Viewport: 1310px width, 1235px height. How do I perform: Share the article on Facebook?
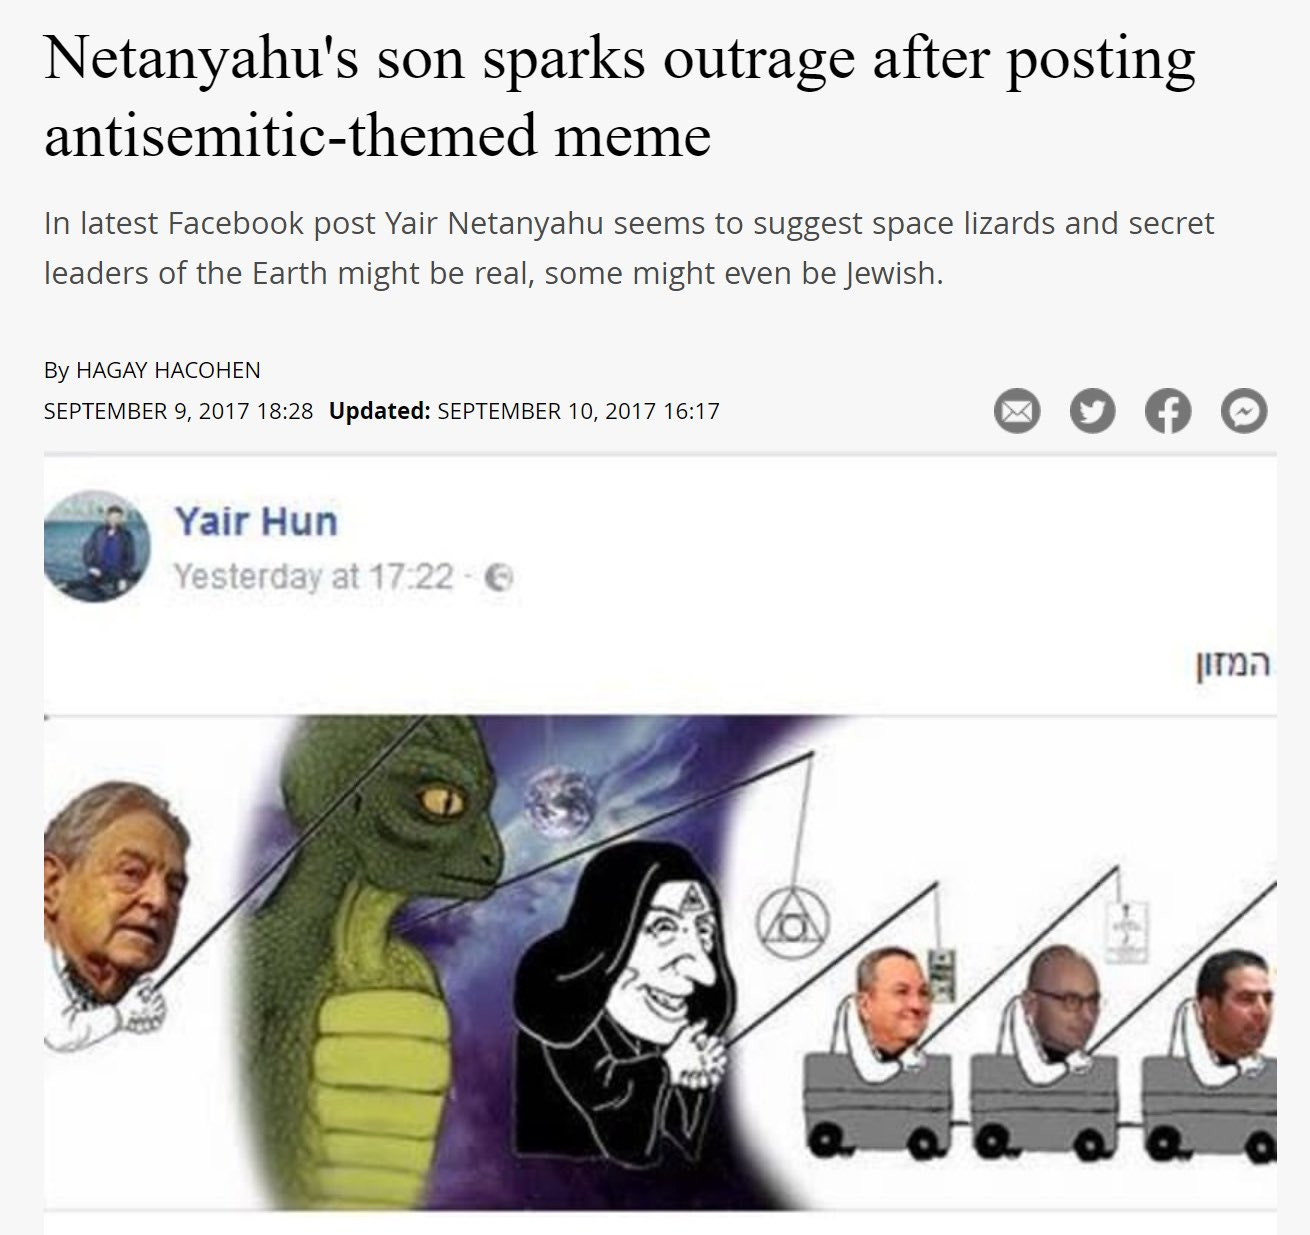click(x=1168, y=411)
